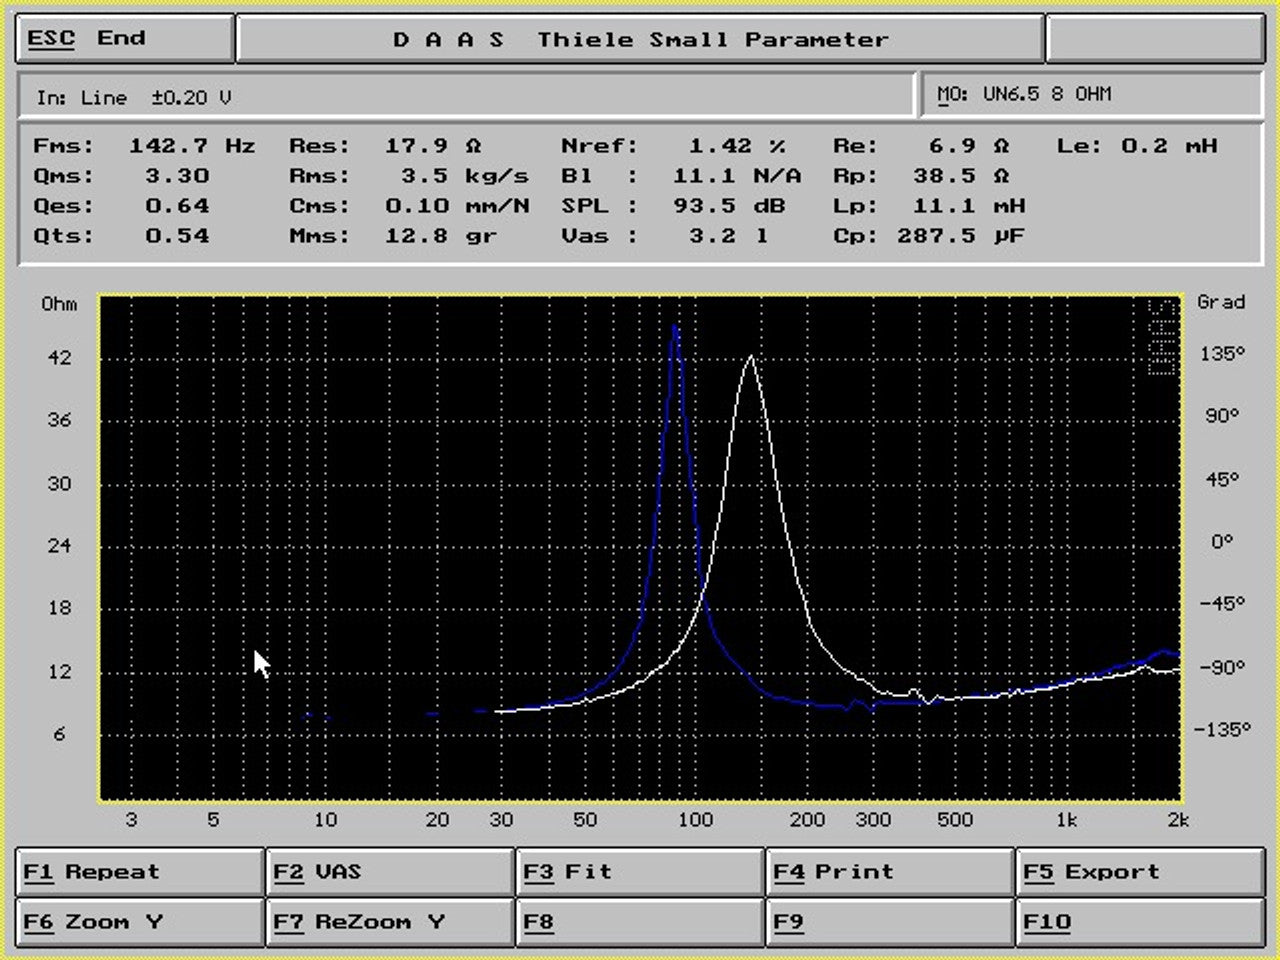Export data using the F5 Export button
The height and width of the screenshot is (960, 1280).
coord(1139,871)
